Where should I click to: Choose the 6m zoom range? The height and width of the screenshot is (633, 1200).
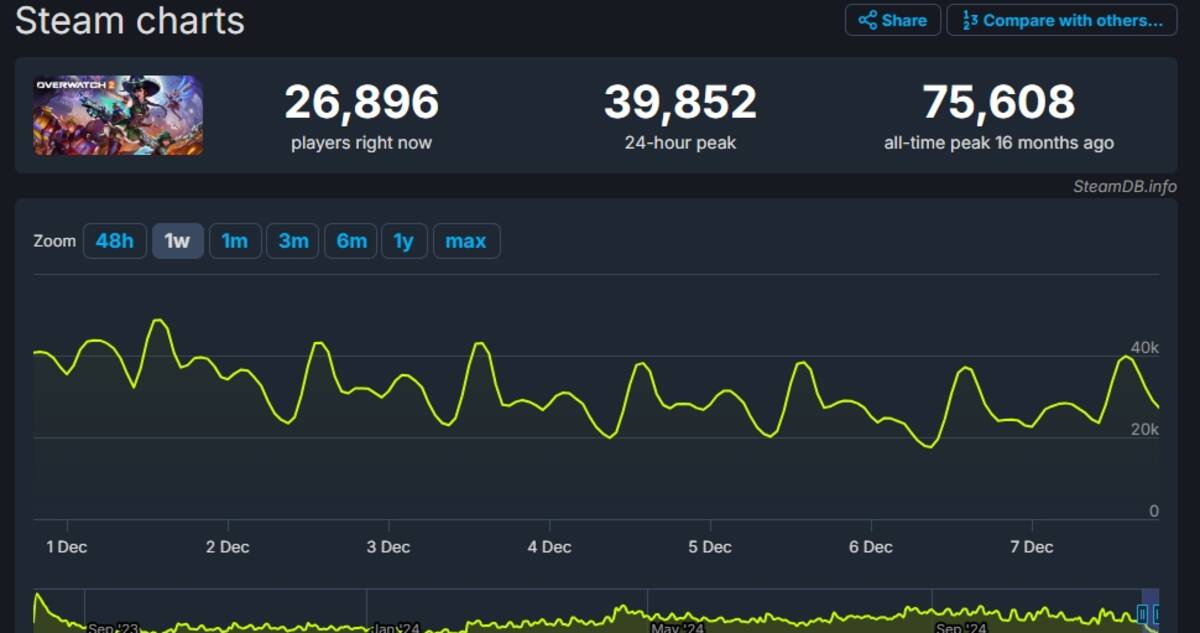(351, 241)
